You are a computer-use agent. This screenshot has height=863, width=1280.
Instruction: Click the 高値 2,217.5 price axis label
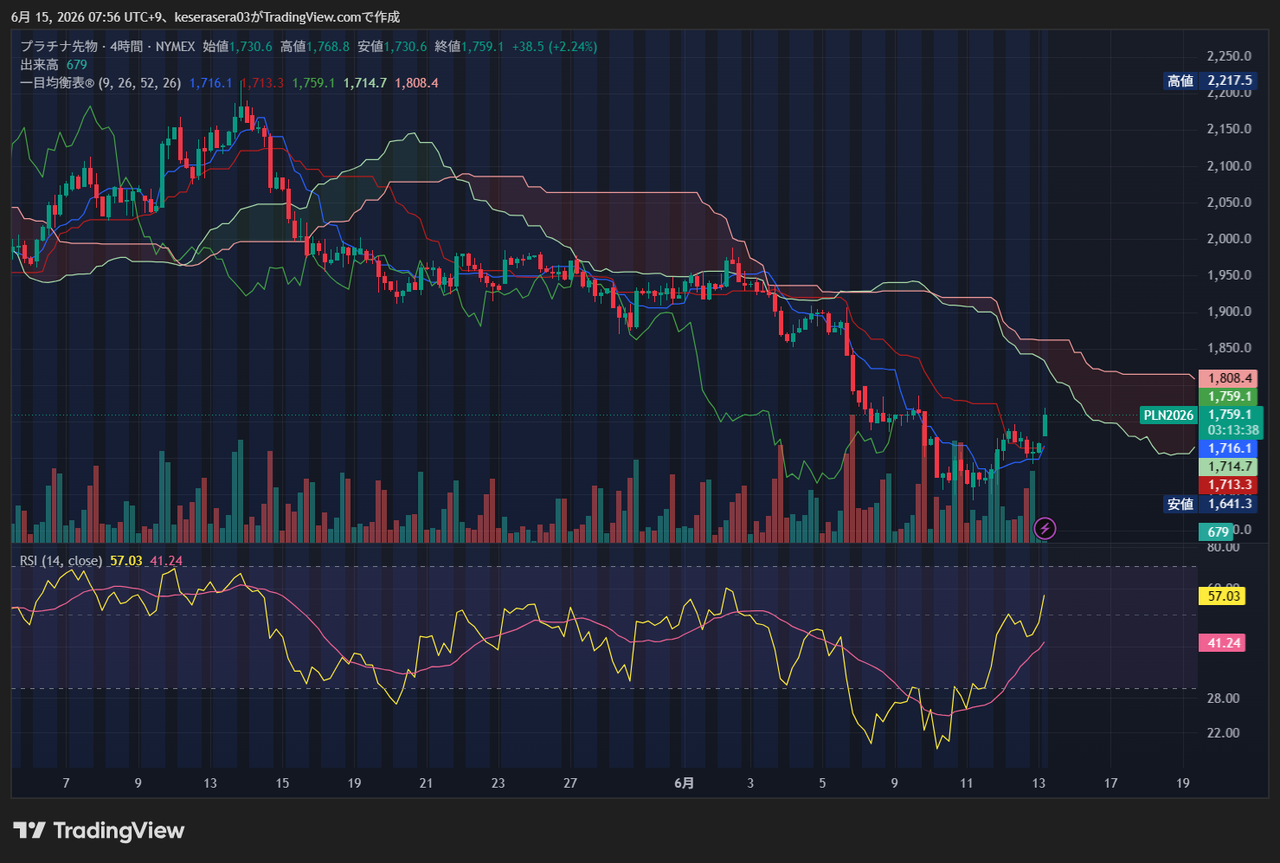tap(1208, 81)
